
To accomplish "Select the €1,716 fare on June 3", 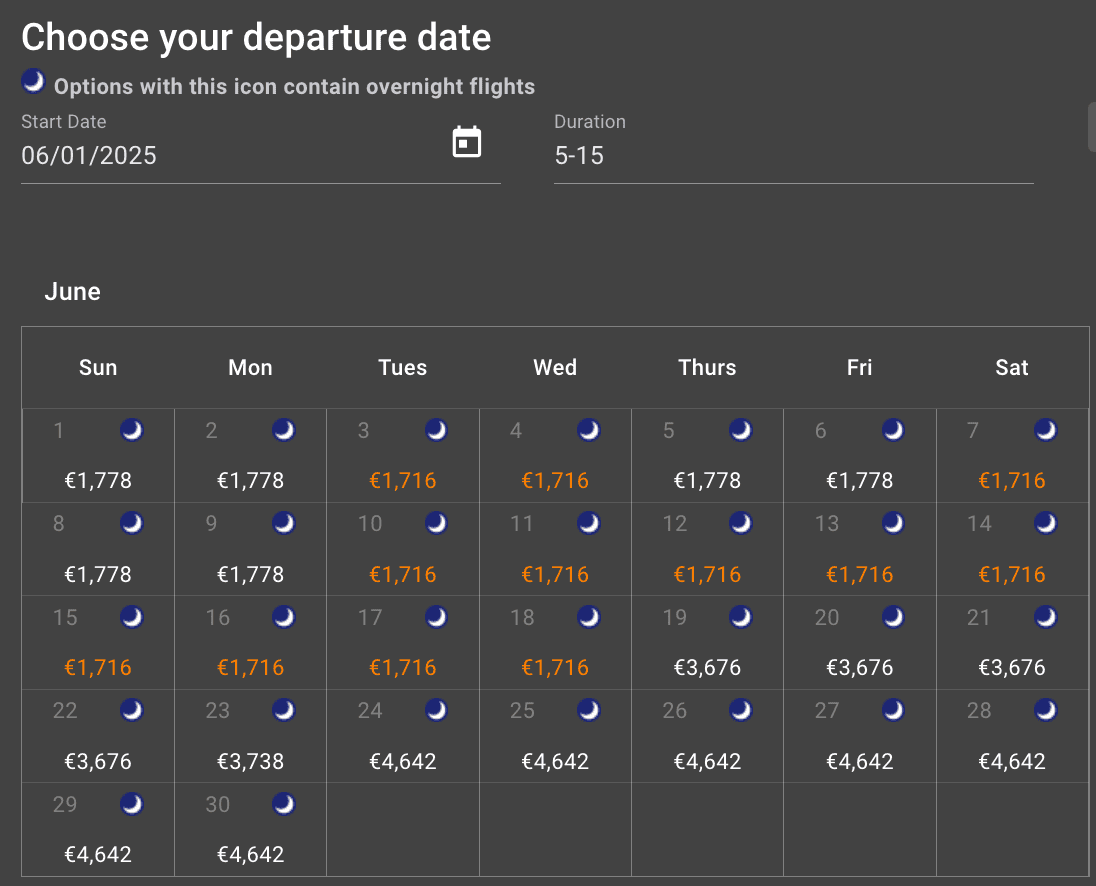I will [x=403, y=481].
